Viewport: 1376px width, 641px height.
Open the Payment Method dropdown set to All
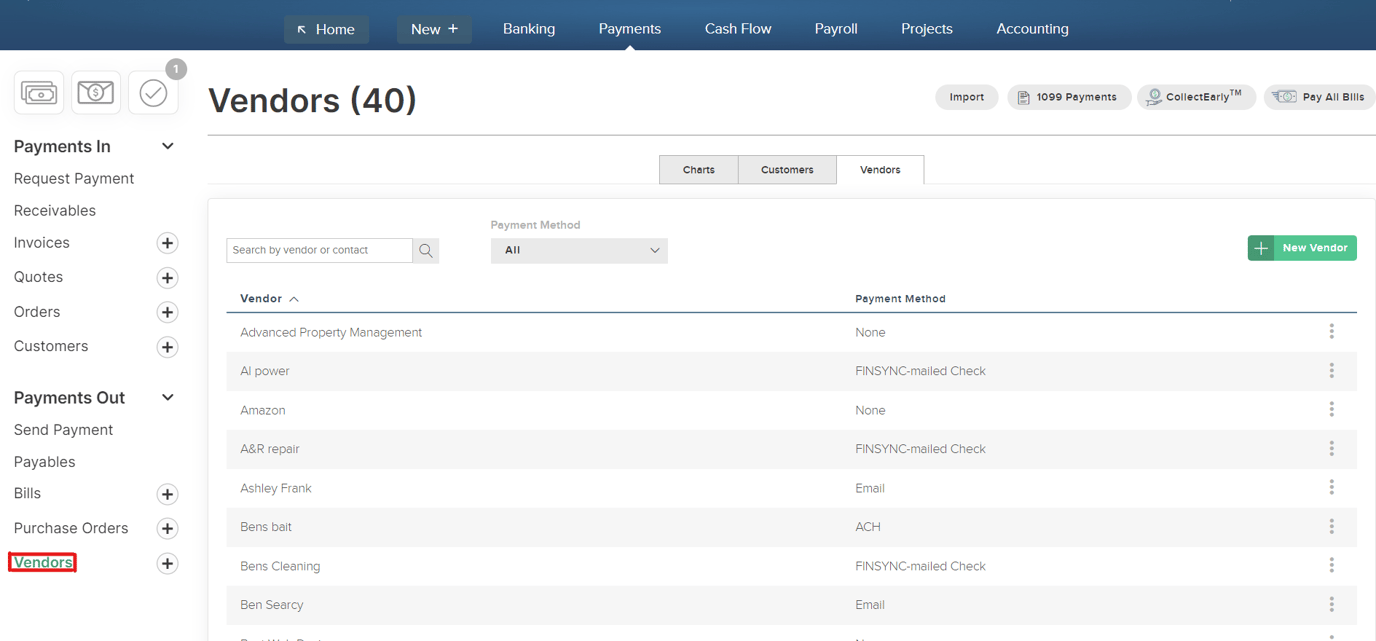tap(579, 250)
